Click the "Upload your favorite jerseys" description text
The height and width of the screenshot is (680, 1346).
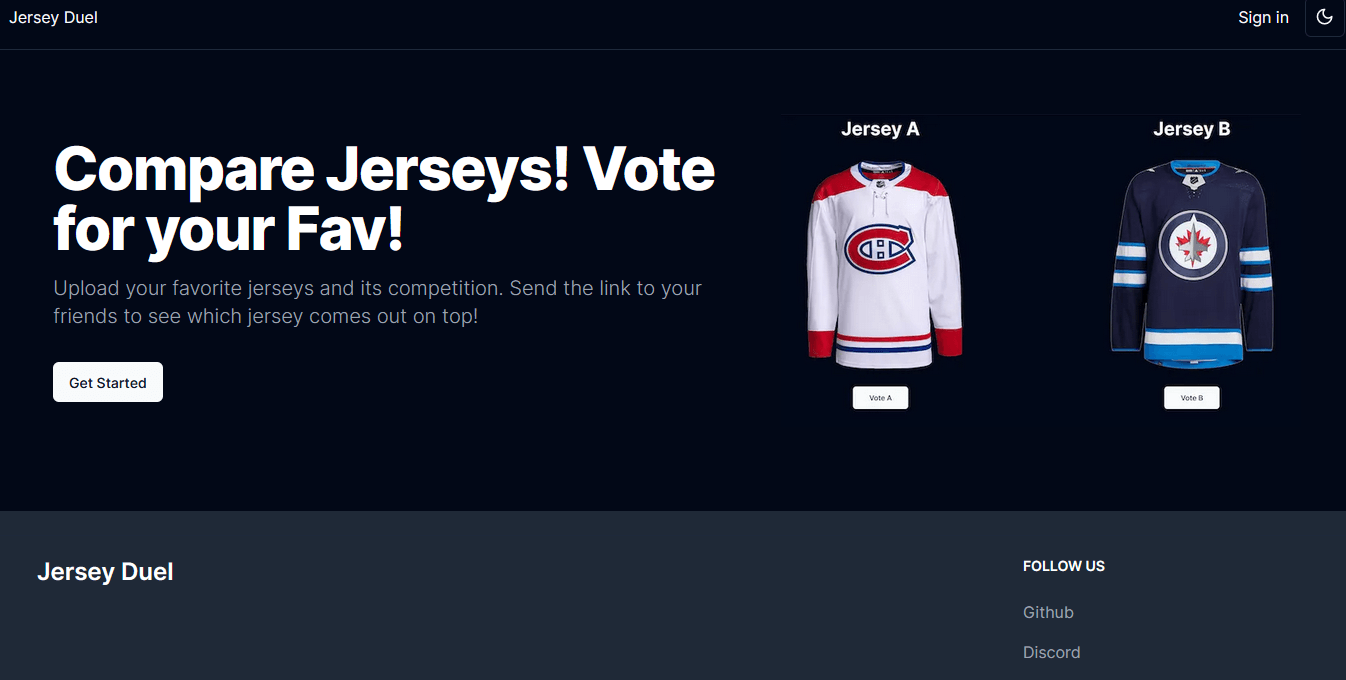coord(378,302)
